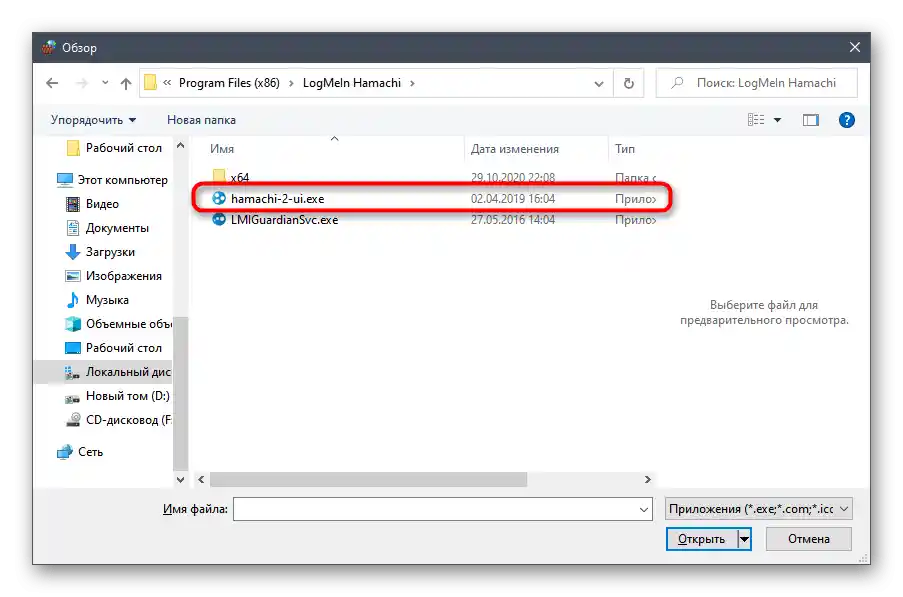The width and height of the screenshot is (903, 597).
Task: Focus the LogMeIn Hamachi search field
Action: pyautogui.click(x=757, y=83)
